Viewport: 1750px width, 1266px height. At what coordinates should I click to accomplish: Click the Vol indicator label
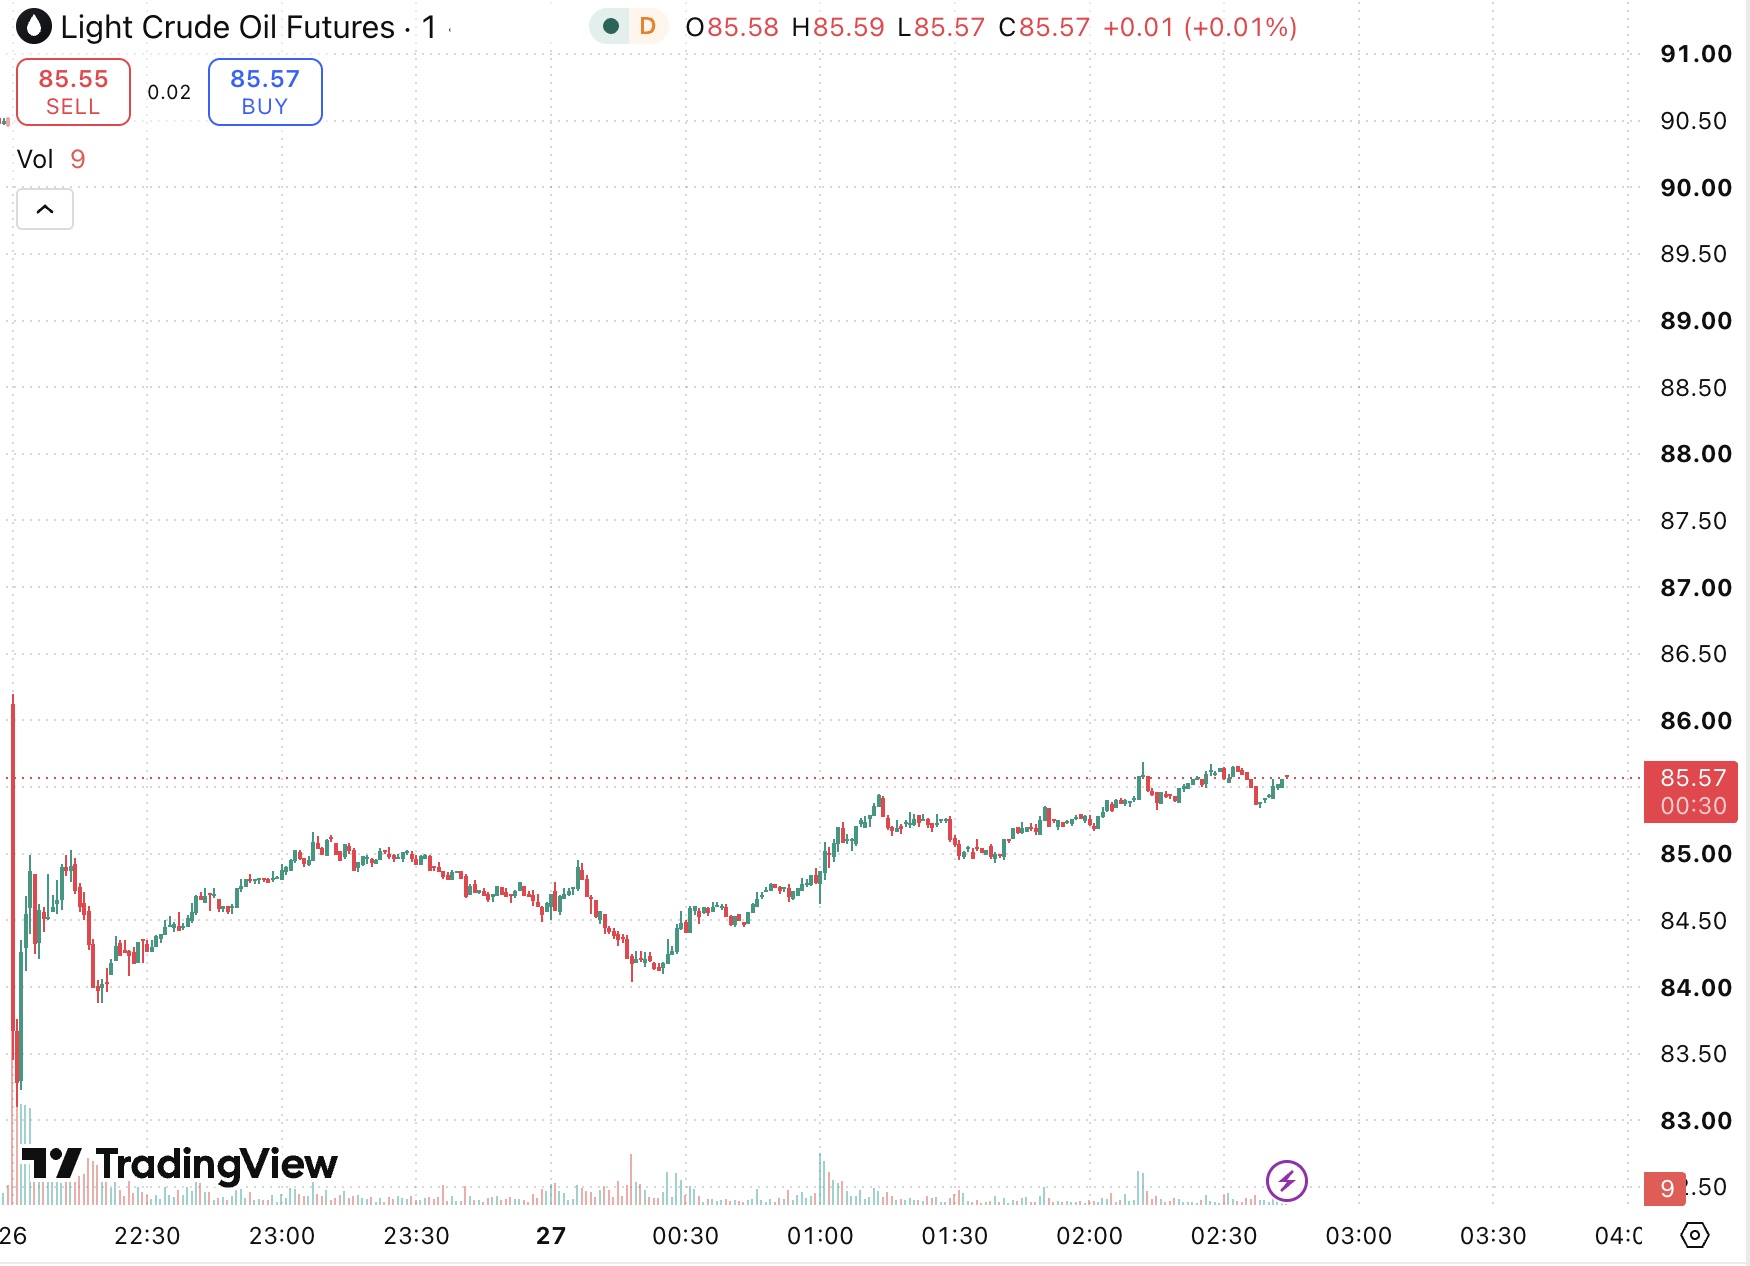tap(35, 159)
